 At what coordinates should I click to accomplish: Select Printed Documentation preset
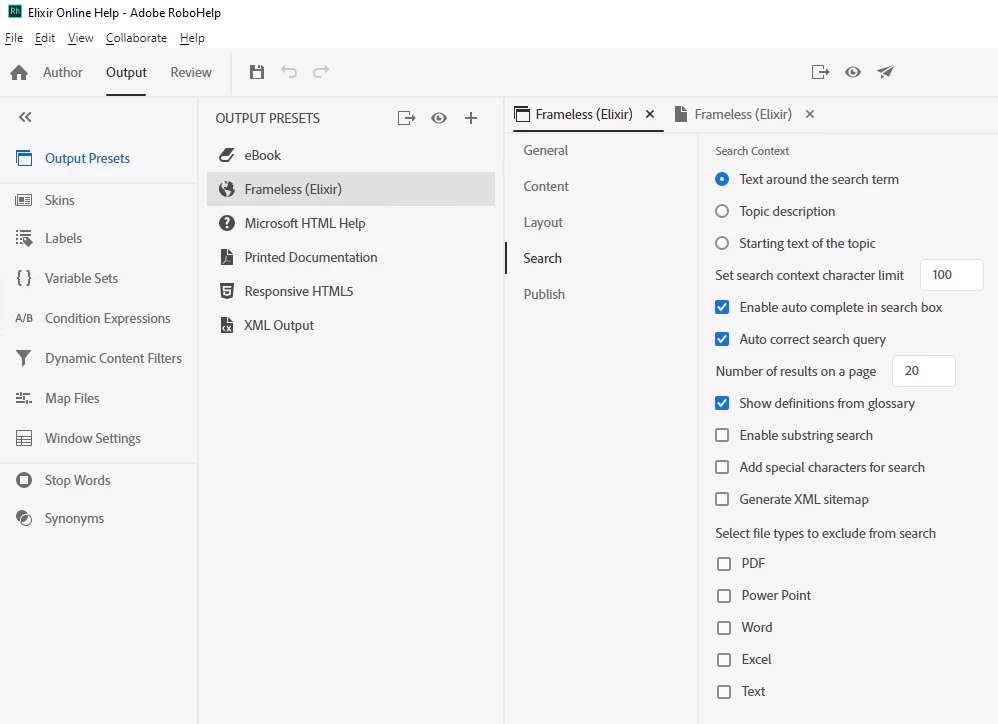pos(351,257)
